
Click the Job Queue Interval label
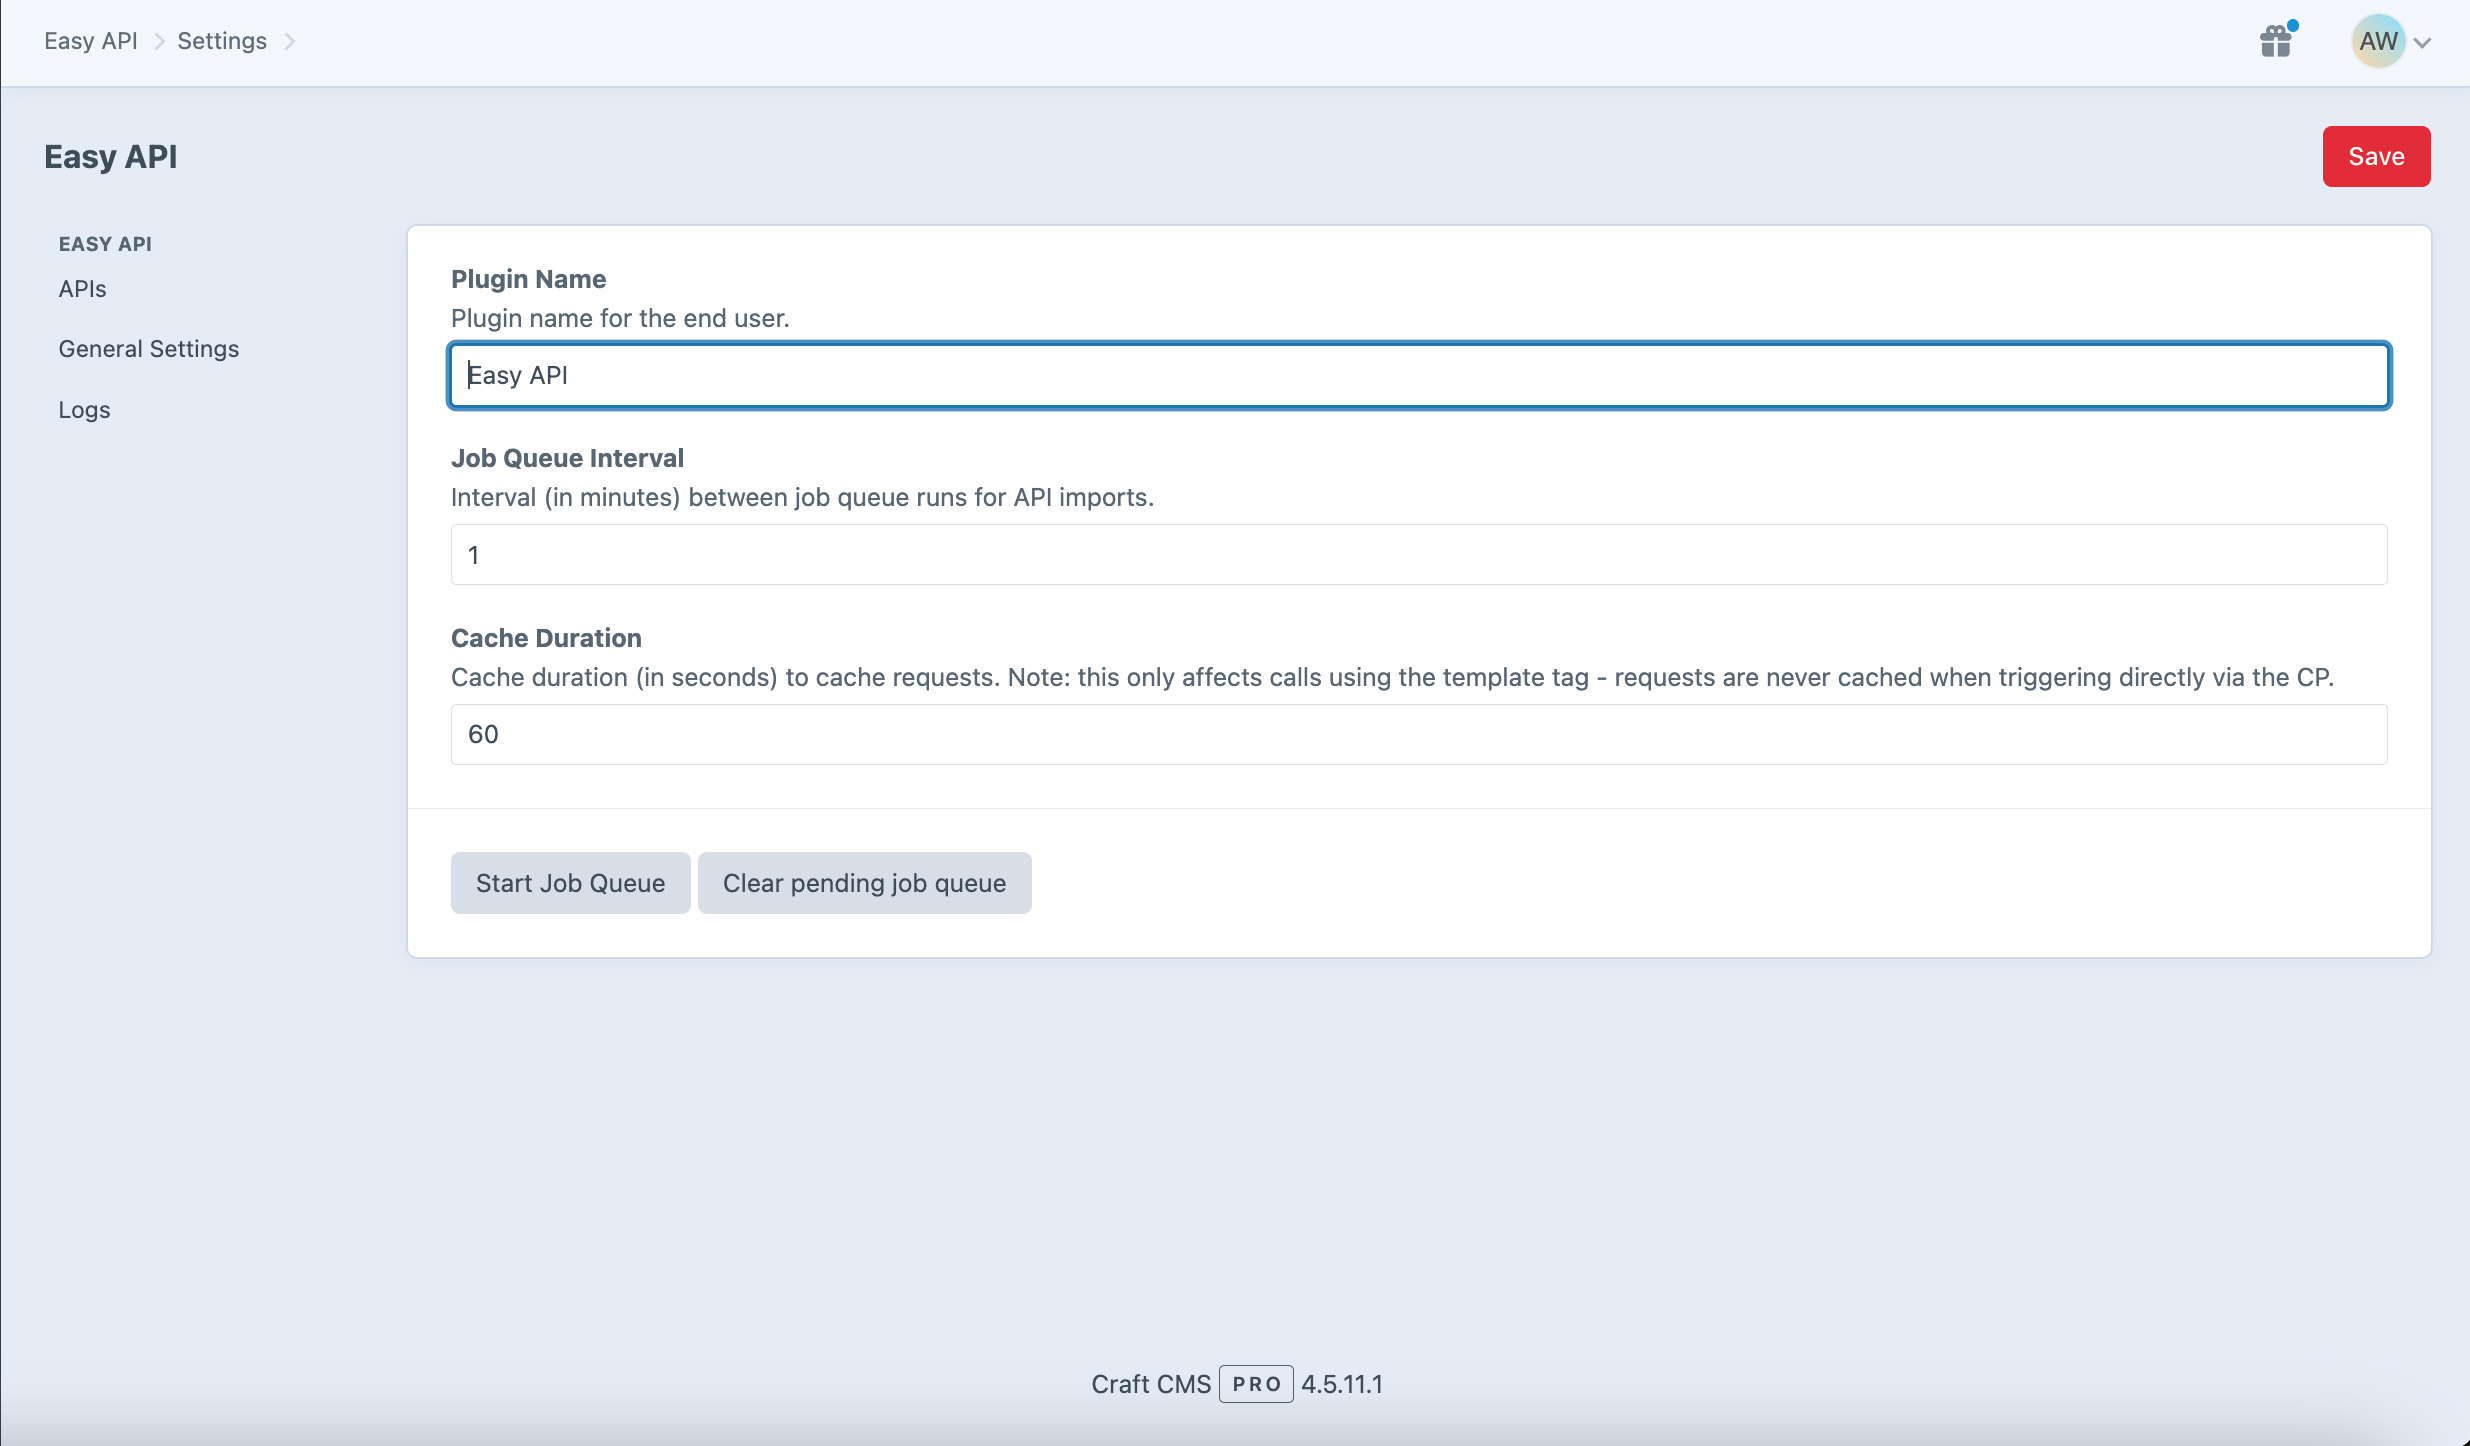567,458
